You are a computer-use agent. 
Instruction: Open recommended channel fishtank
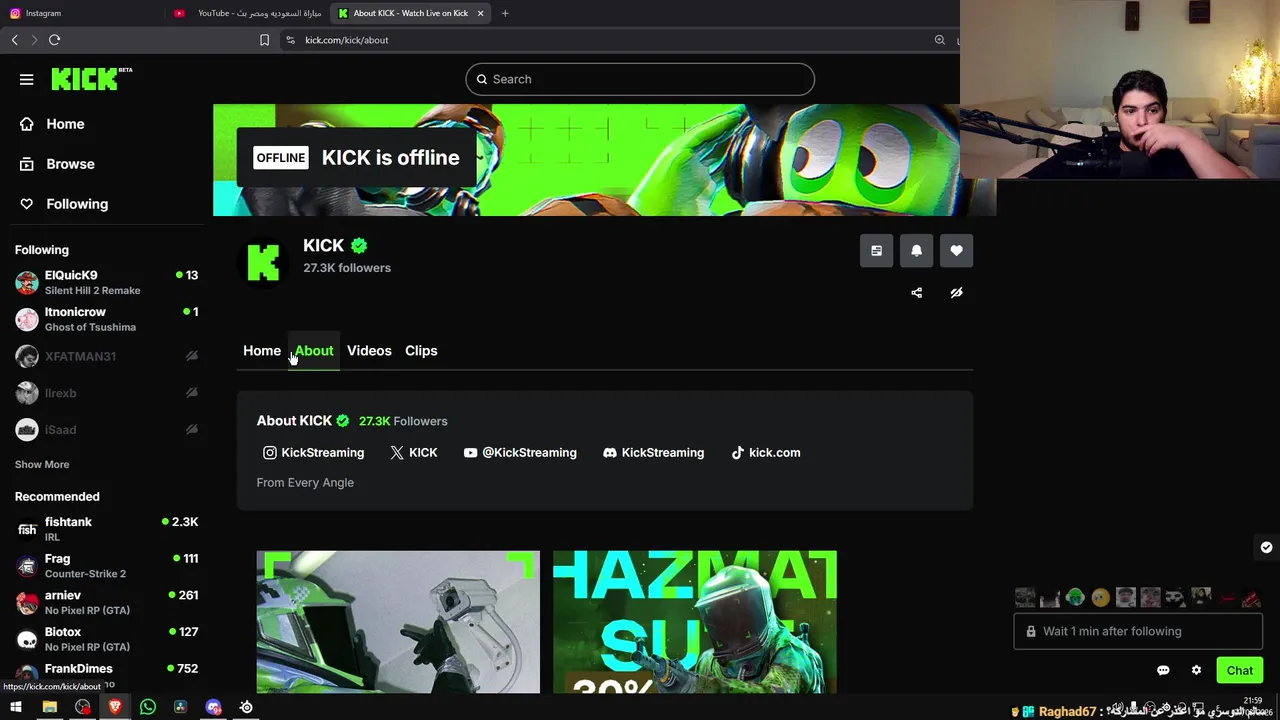[106, 529]
